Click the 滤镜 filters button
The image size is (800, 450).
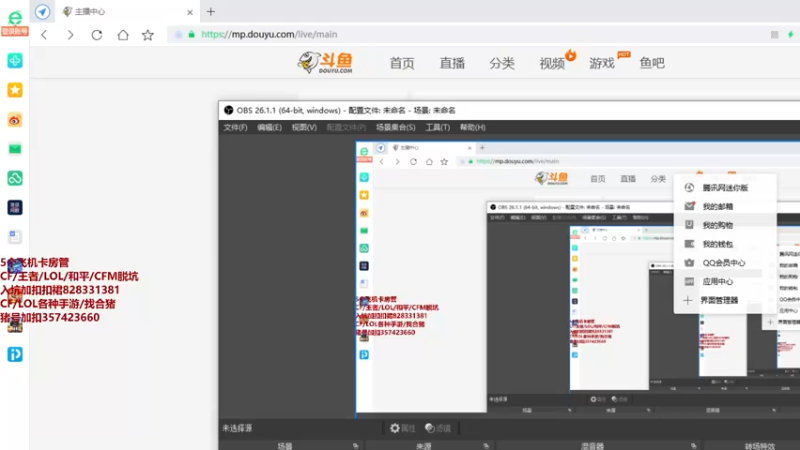tap(438, 428)
